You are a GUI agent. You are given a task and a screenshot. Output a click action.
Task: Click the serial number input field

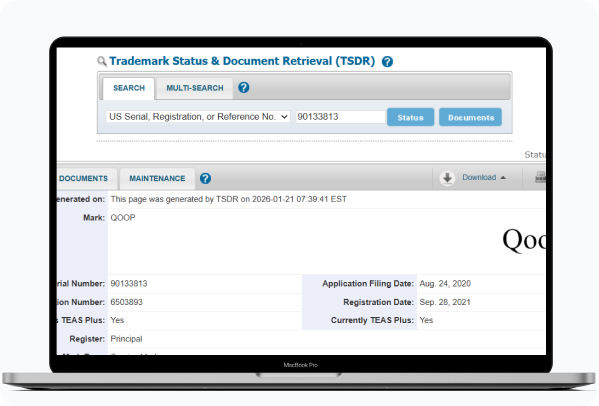tap(340, 117)
